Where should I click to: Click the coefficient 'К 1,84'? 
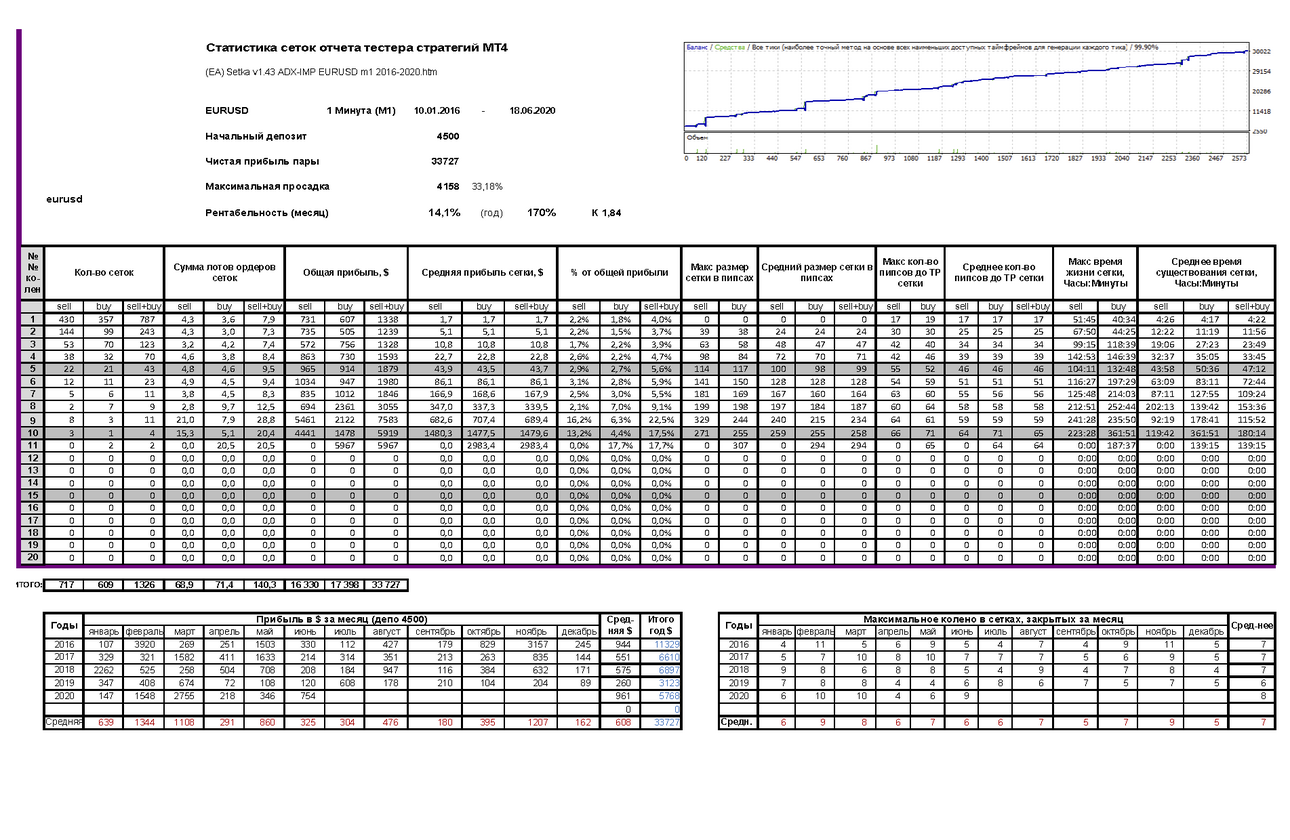(606, 213)
